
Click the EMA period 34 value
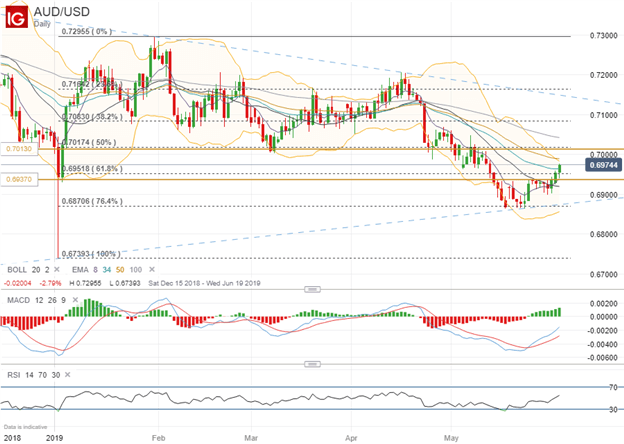pos(107,270)
